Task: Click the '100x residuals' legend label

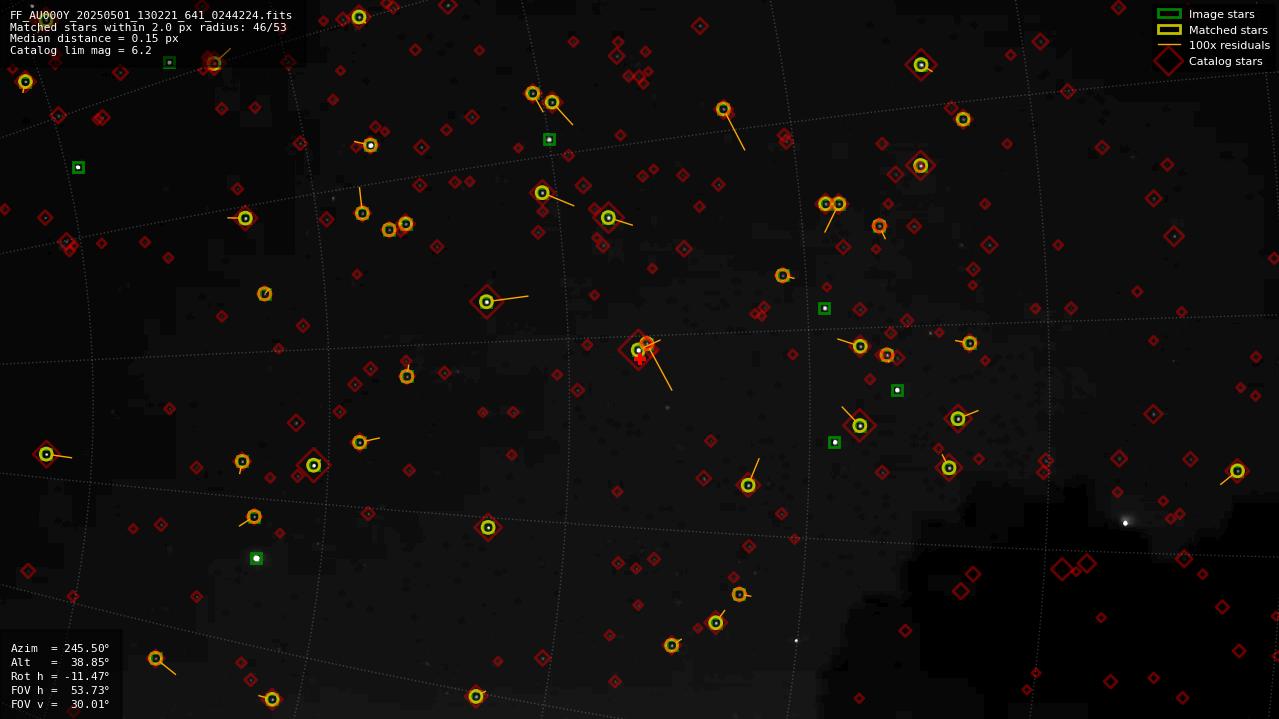Action: pos(1229,45)
